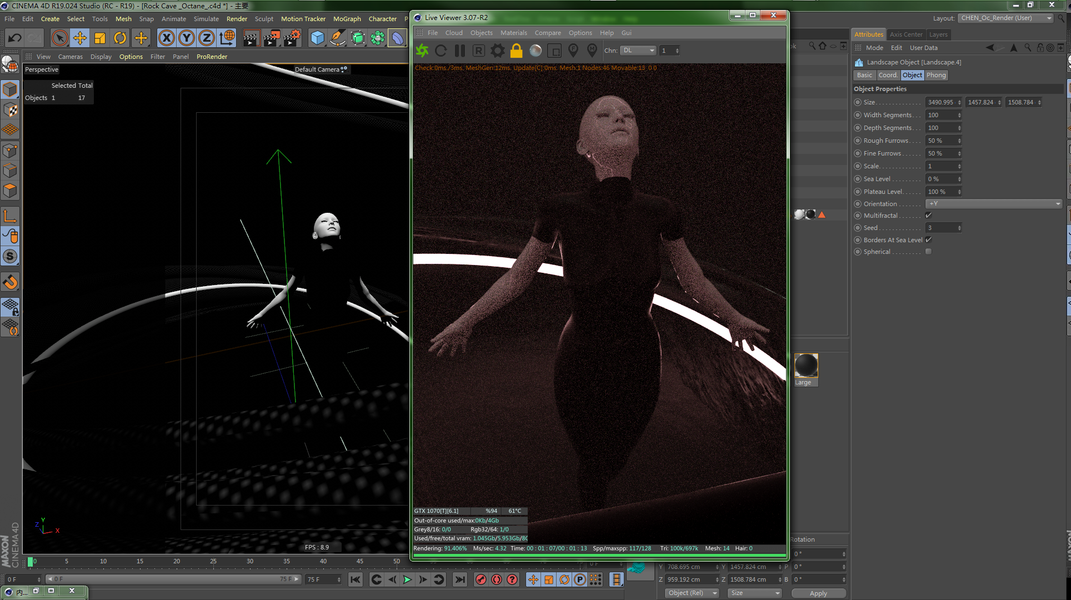Open the Layers tab in attributes panel
The width and height of the screenshot is (1071, 600).
coord(938,34)
